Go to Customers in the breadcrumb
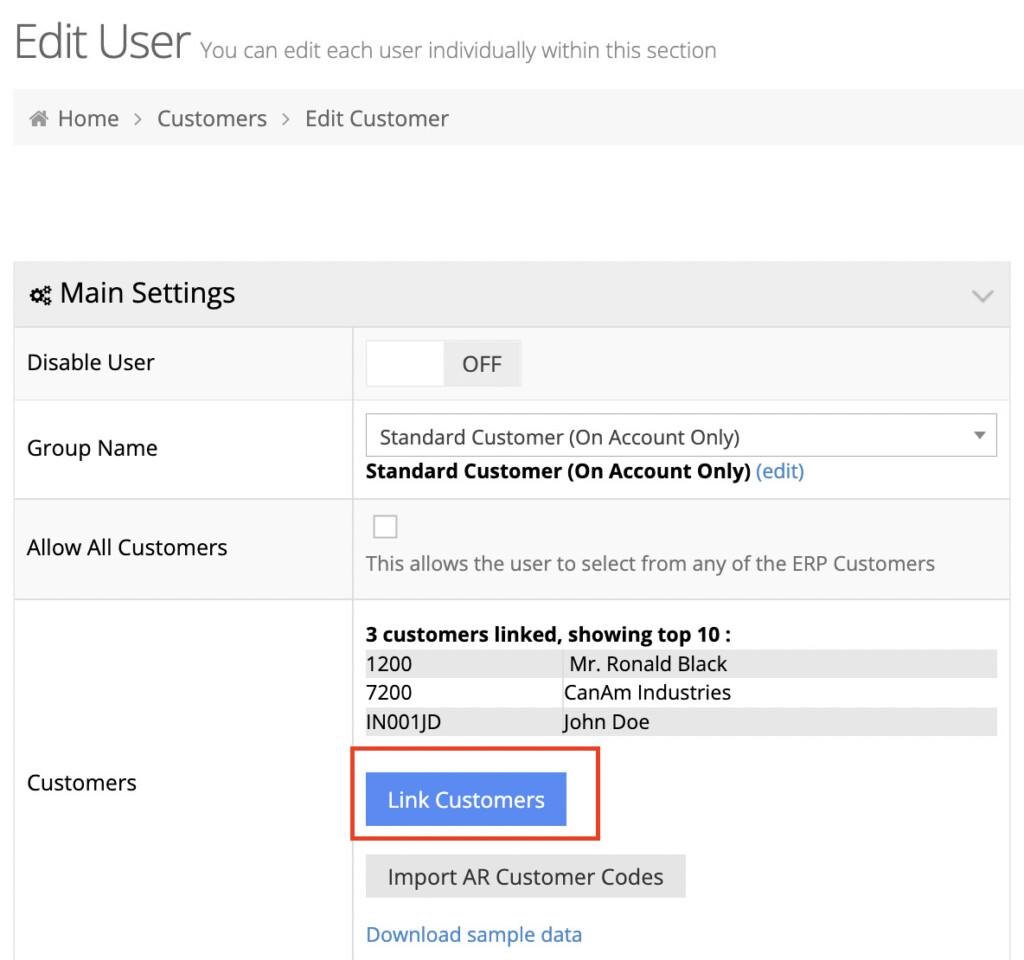The height and width of the screenshot is (960, 1024). [x=212, y=119]
